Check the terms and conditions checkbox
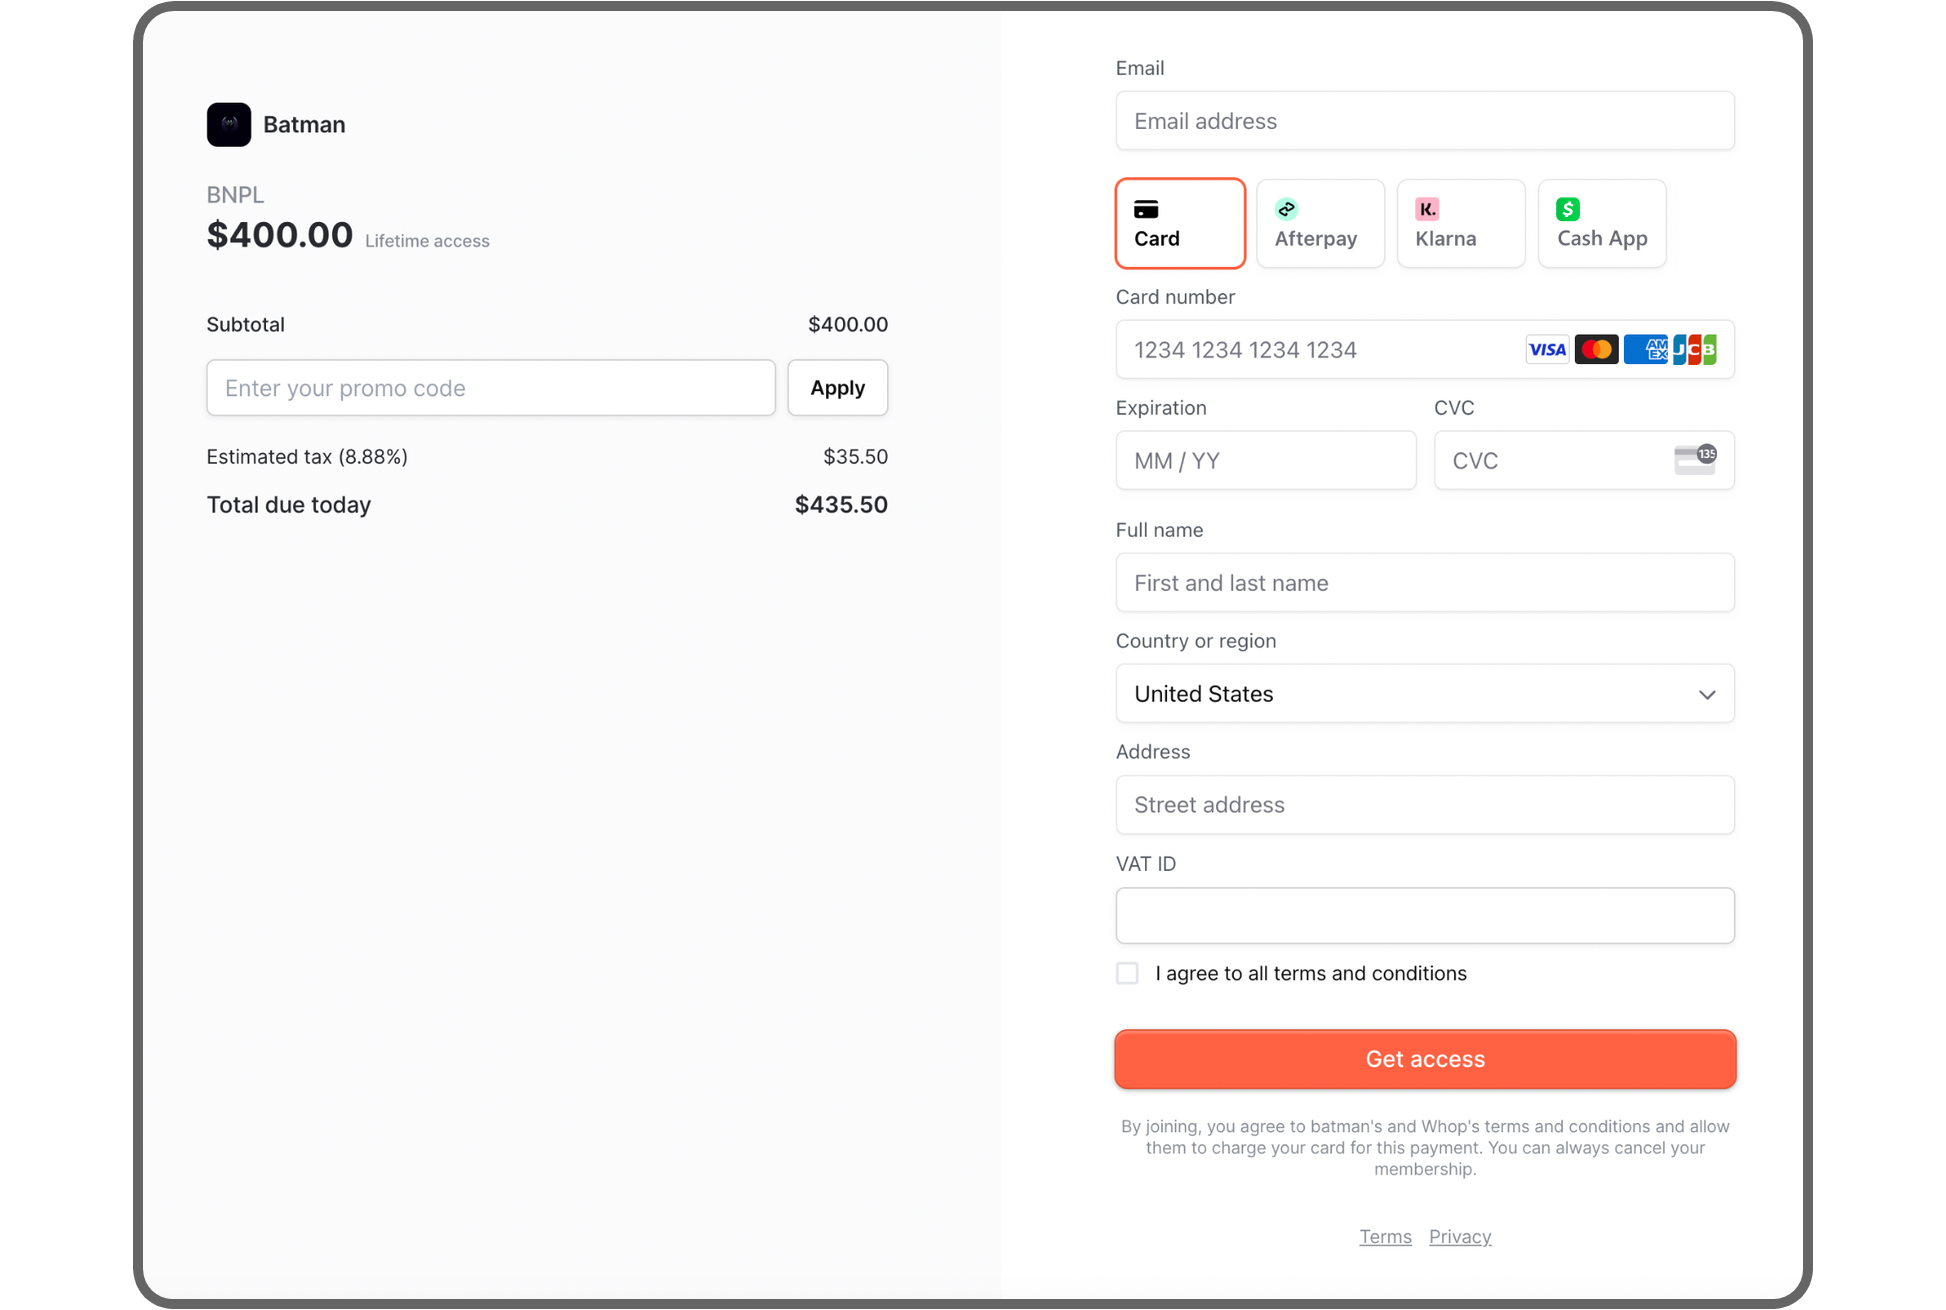The height and width of the screenshot is (1310, 1946). [1127, 973]
